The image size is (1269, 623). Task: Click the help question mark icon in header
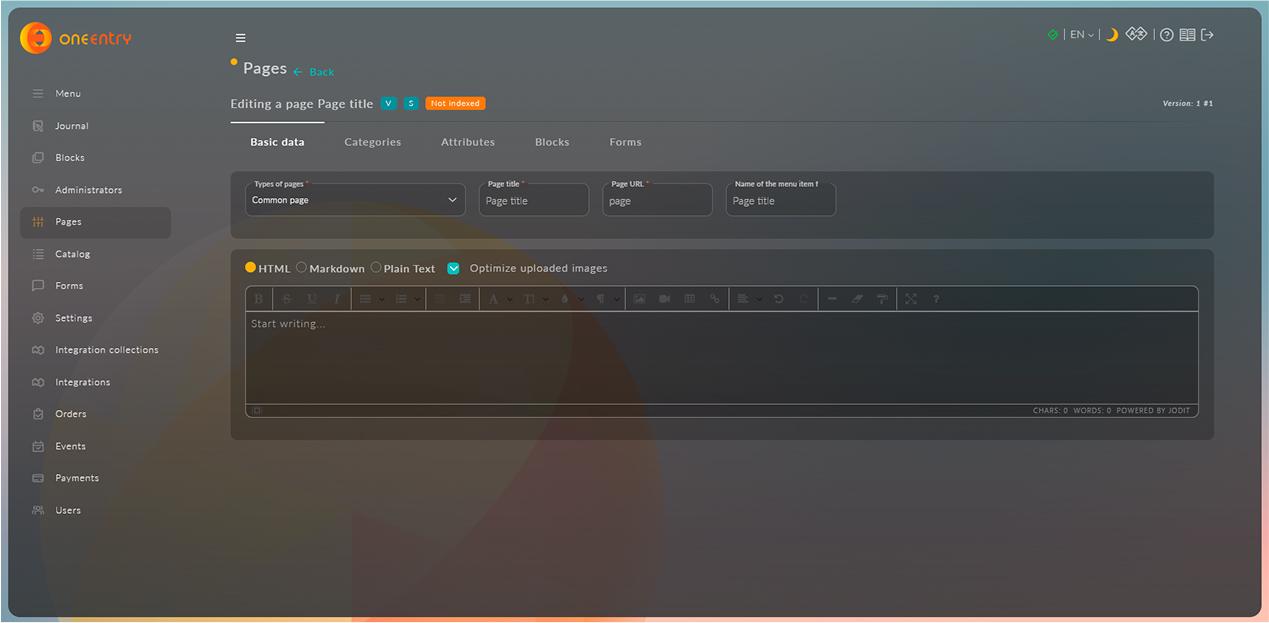pyautogui.click(x=1166, y=35)
